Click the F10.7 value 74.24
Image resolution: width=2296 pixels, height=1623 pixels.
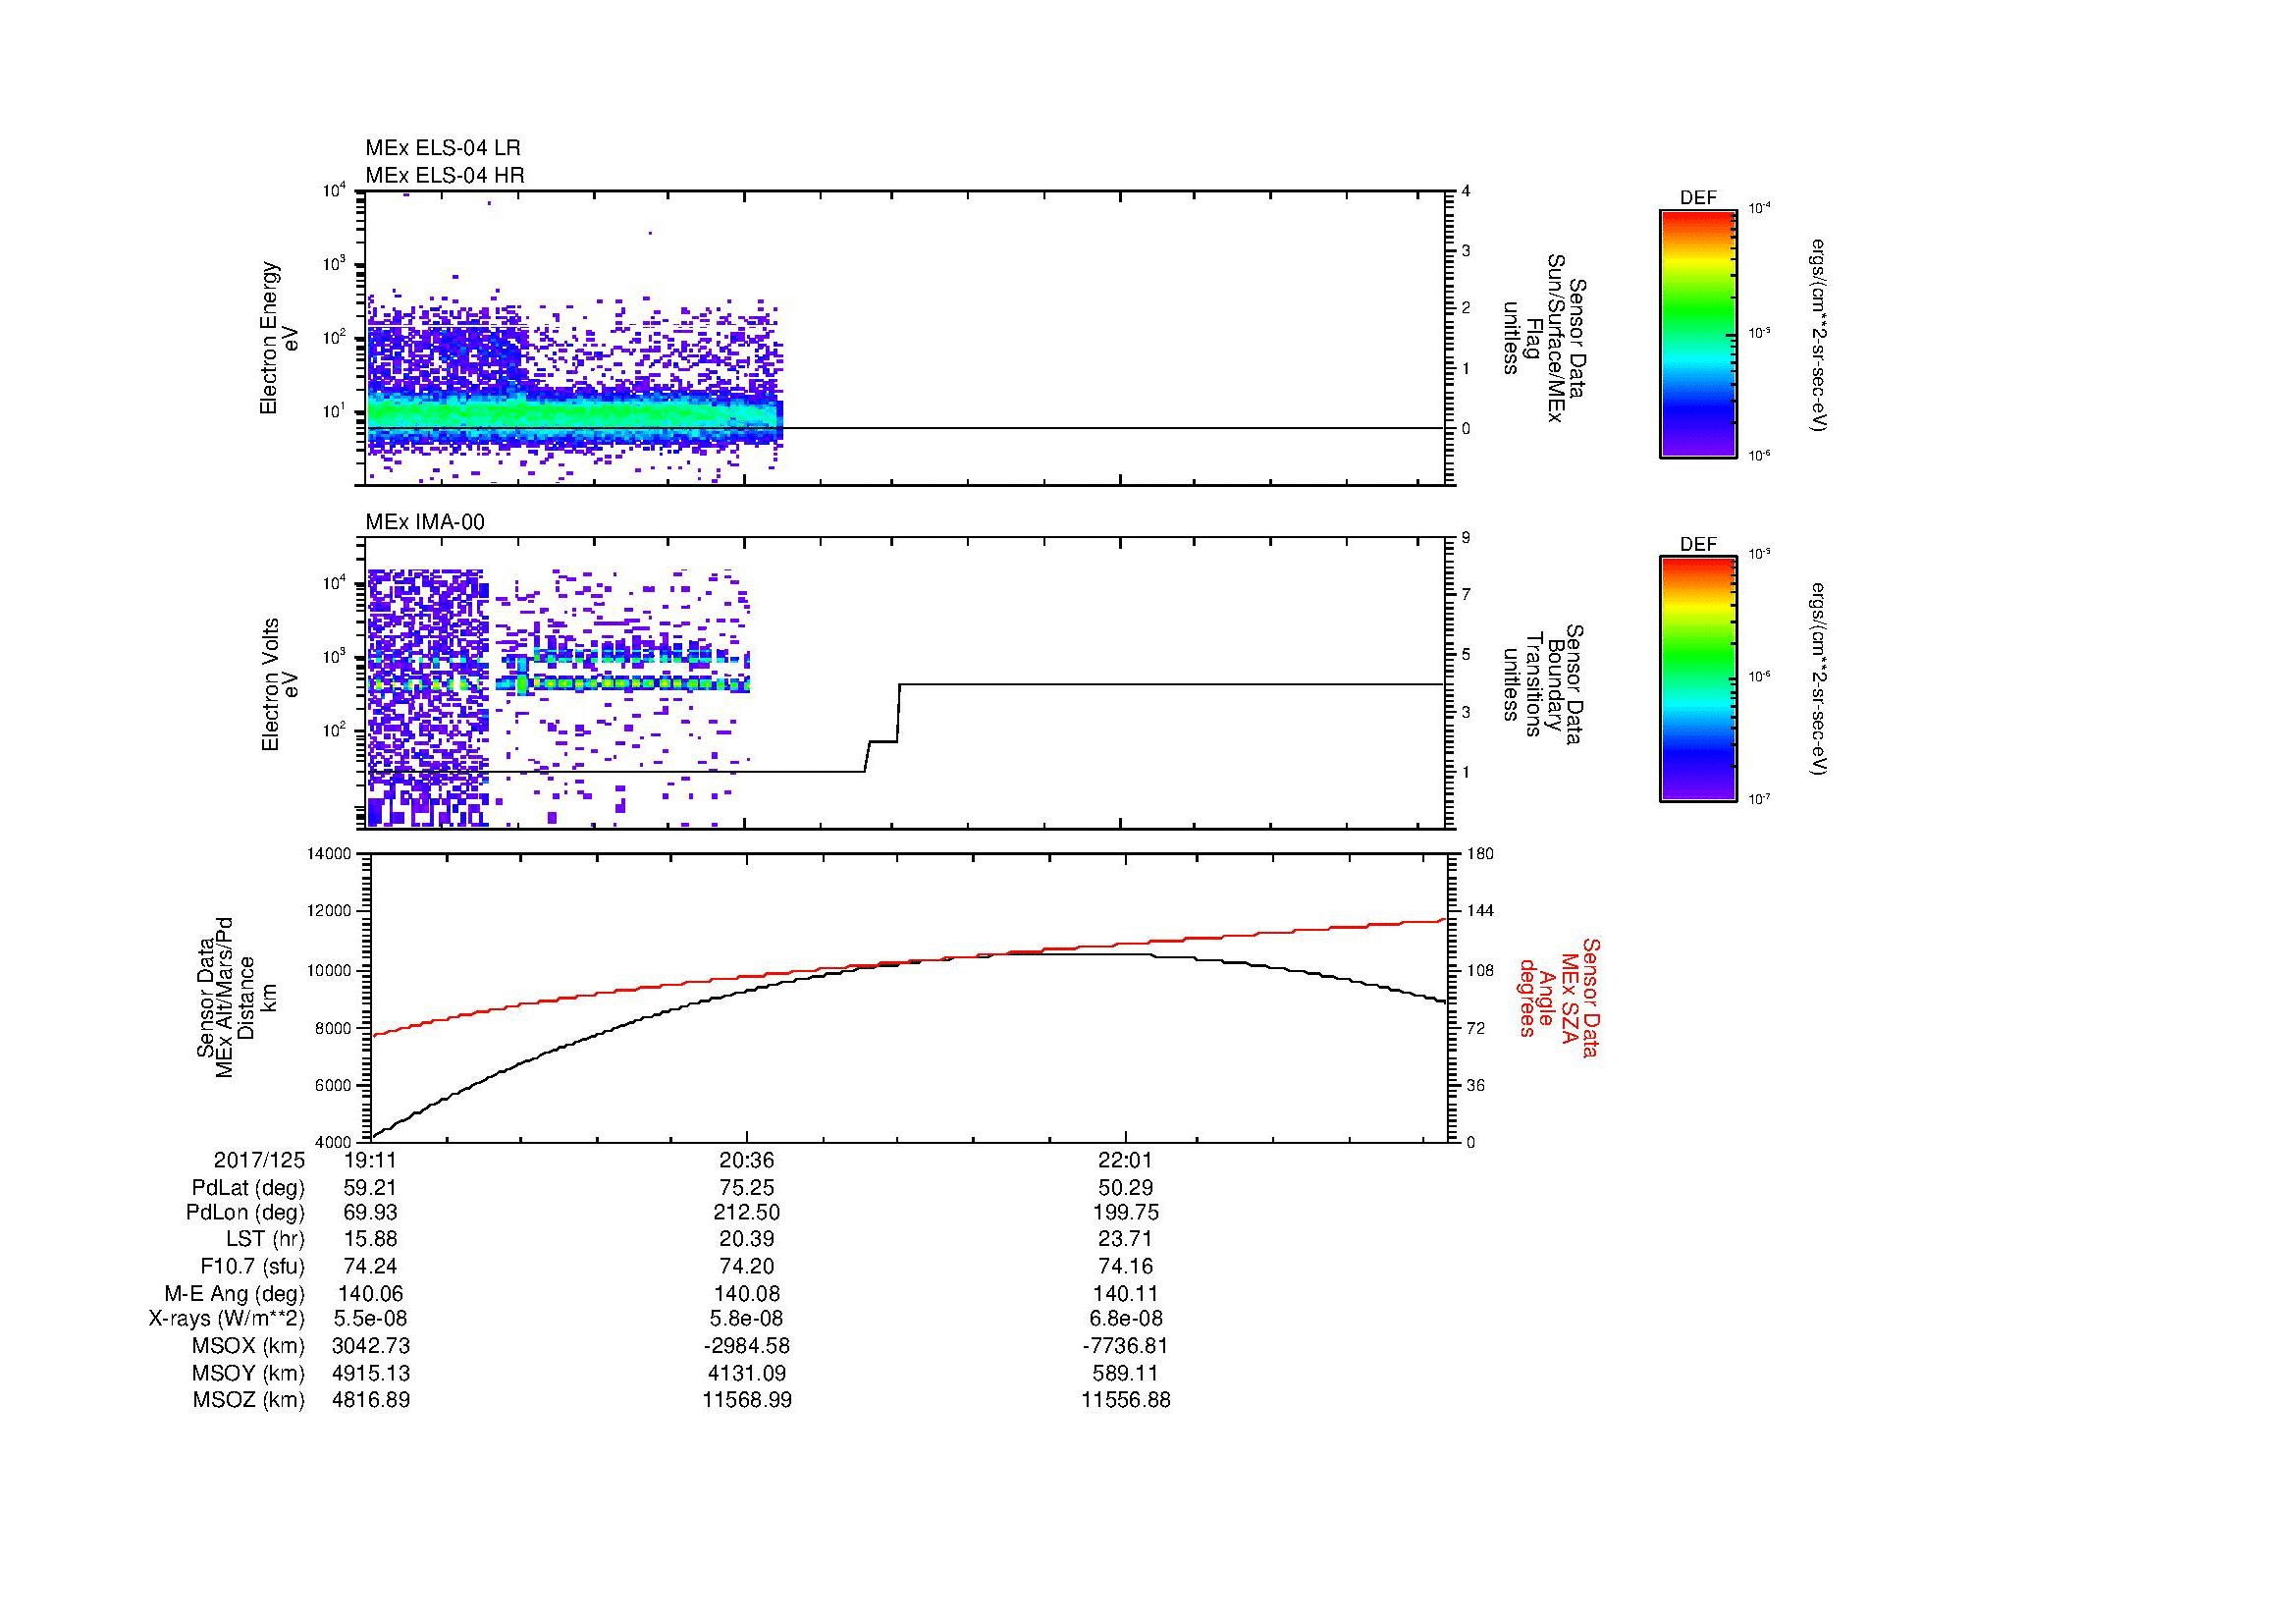371,1267
